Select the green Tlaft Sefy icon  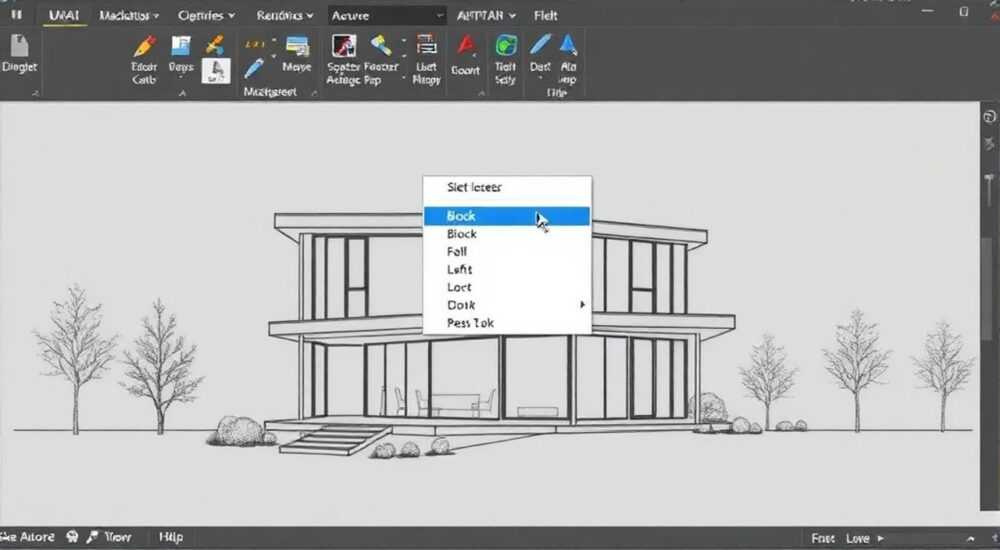tap(506, 47)
